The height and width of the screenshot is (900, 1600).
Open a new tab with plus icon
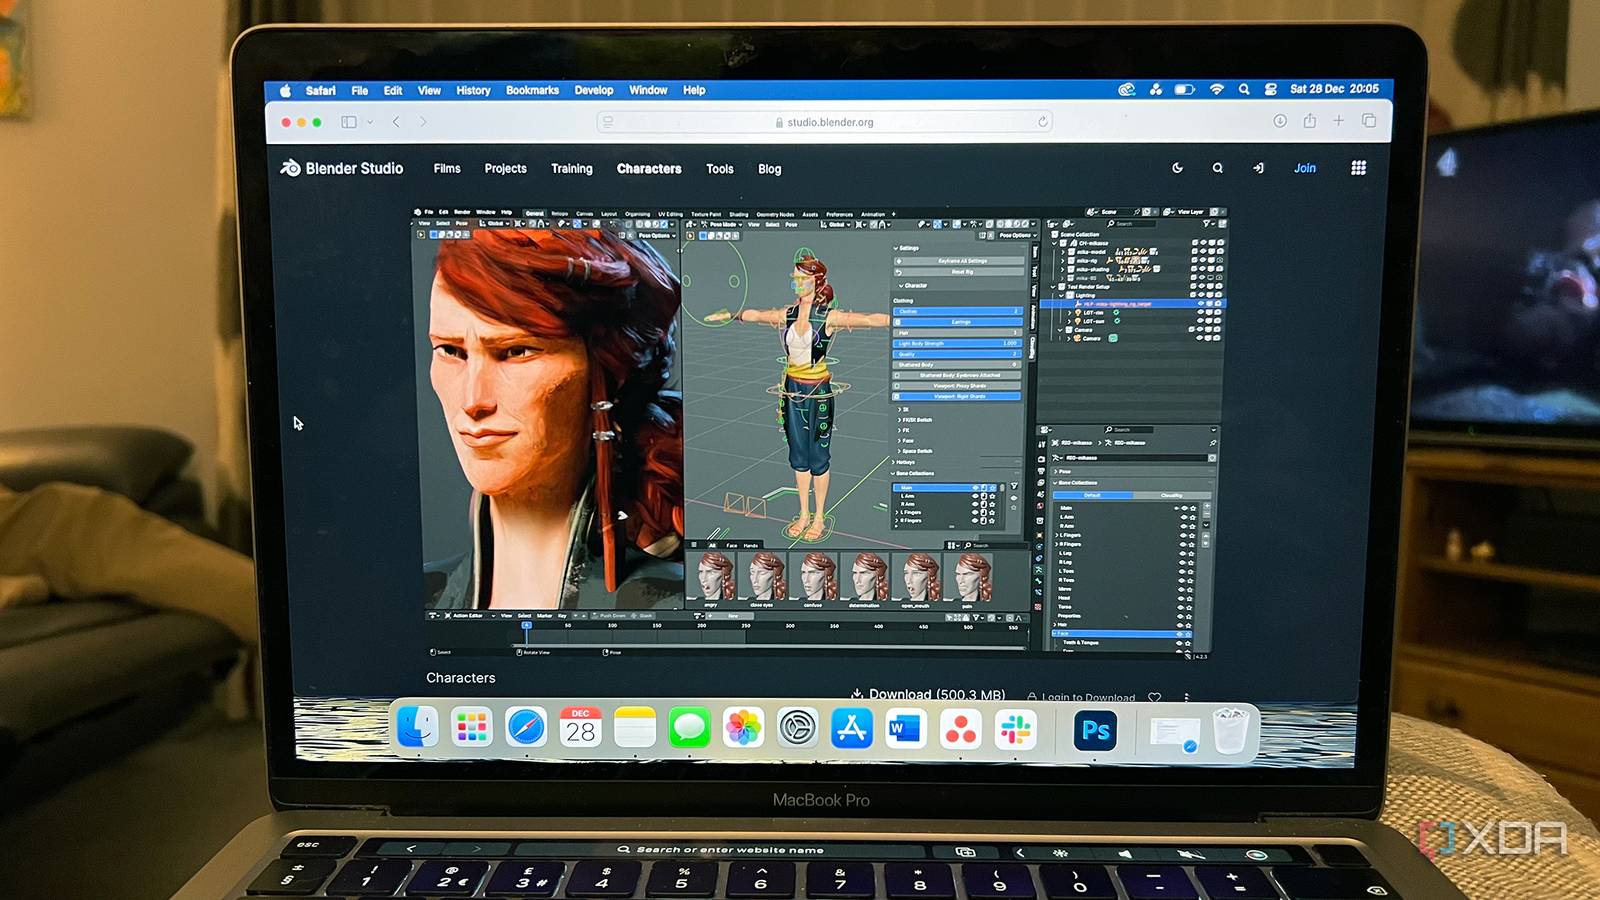(1338, 121)
